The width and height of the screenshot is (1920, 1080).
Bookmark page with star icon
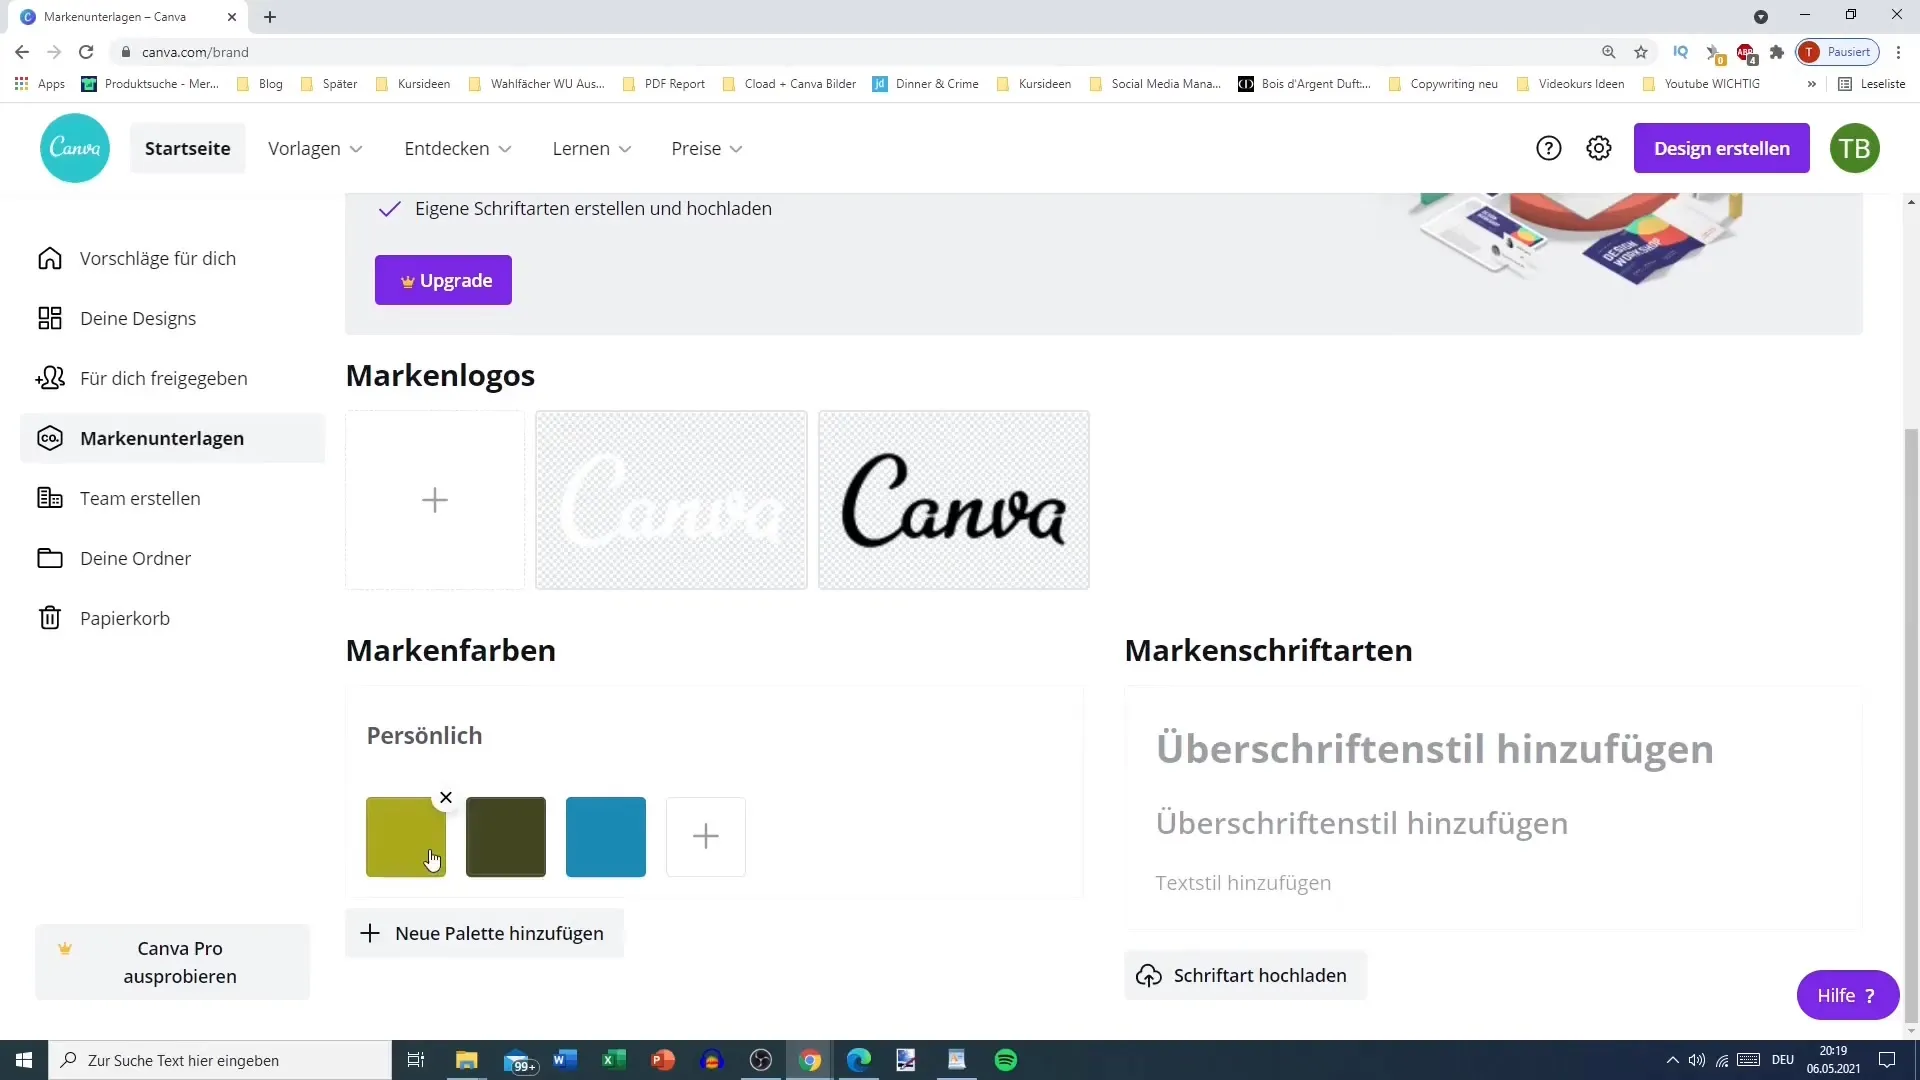coord(1641,52)
